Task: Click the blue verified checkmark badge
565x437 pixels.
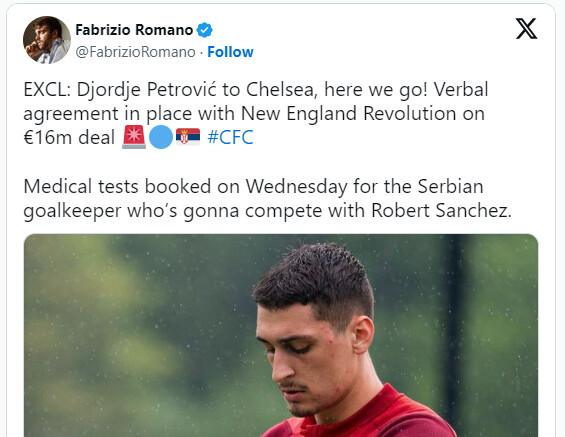Action: [x=205, y=30]
